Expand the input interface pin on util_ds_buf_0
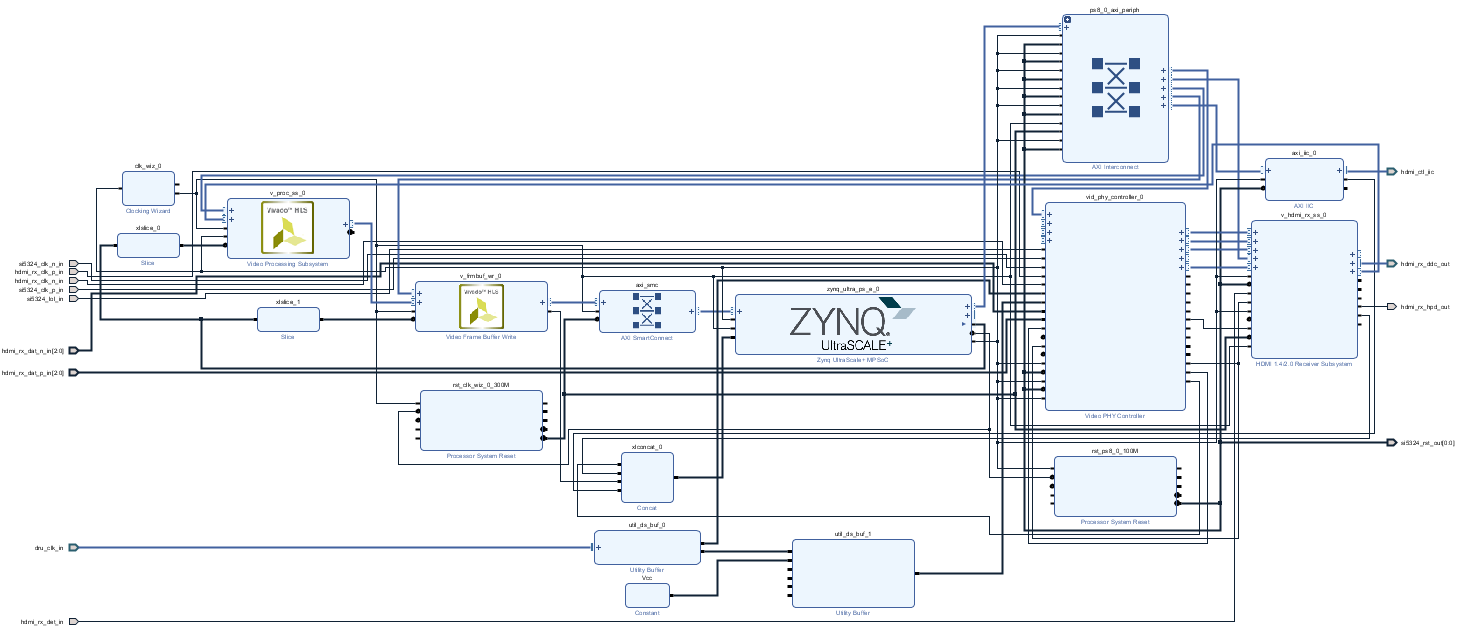This screenshot has width=1475, height=633. tap(598, 547)
